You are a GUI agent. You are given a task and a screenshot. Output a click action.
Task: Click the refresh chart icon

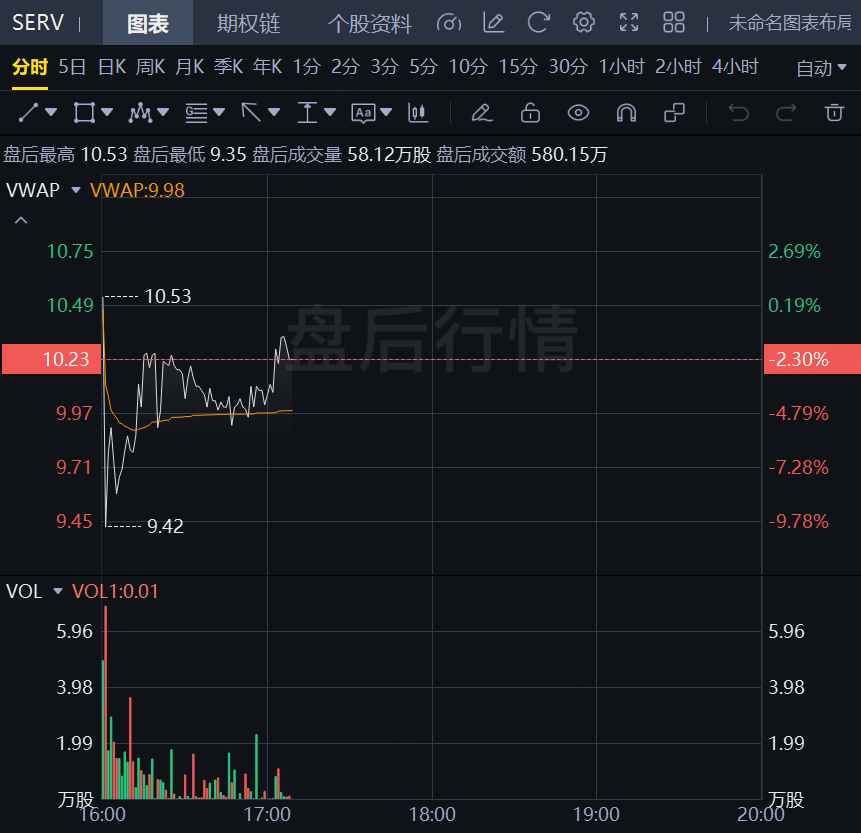point(539,23)
